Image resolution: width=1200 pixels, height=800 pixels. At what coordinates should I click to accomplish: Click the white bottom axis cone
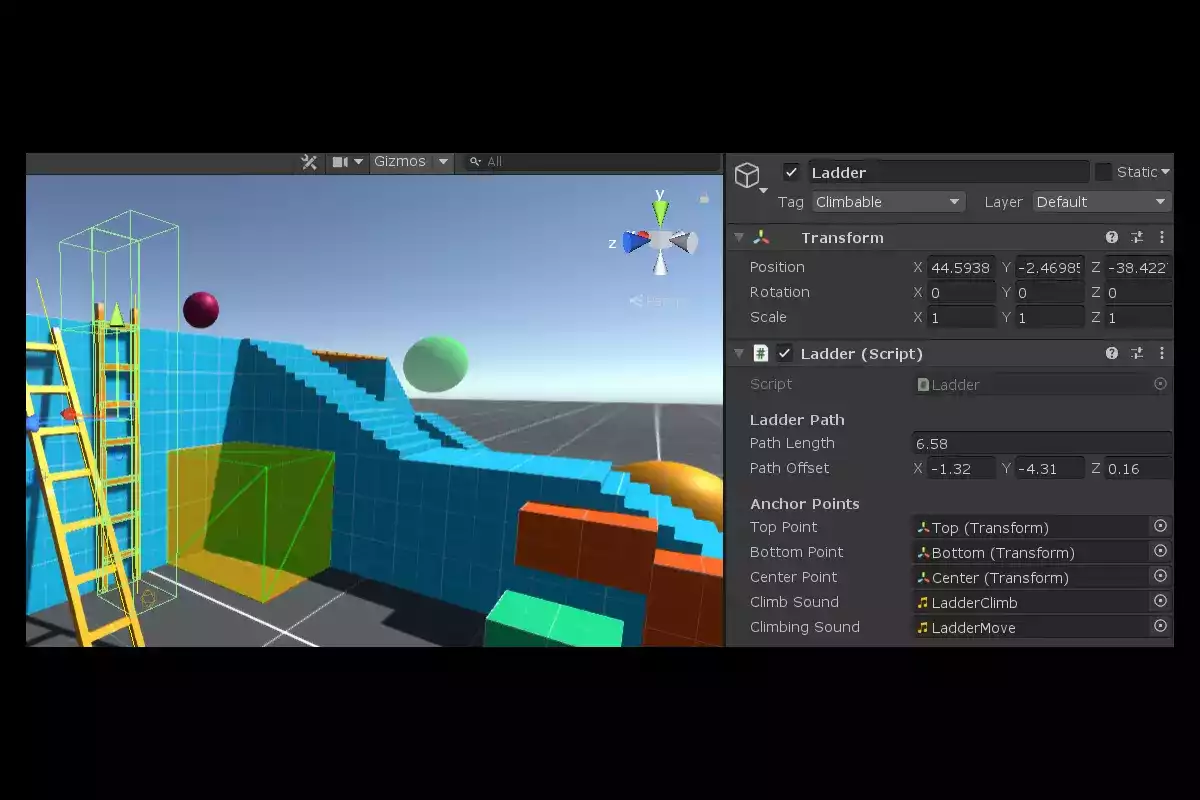pos(660,263)
